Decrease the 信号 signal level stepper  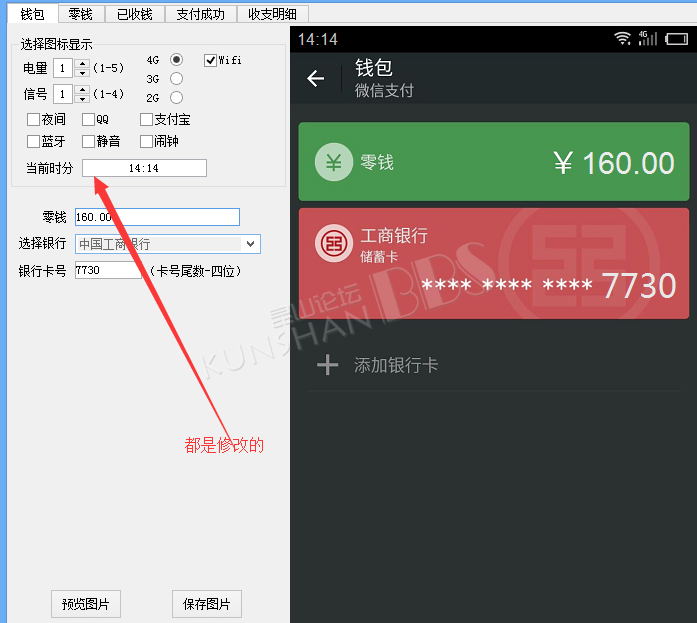coord(82,98)
